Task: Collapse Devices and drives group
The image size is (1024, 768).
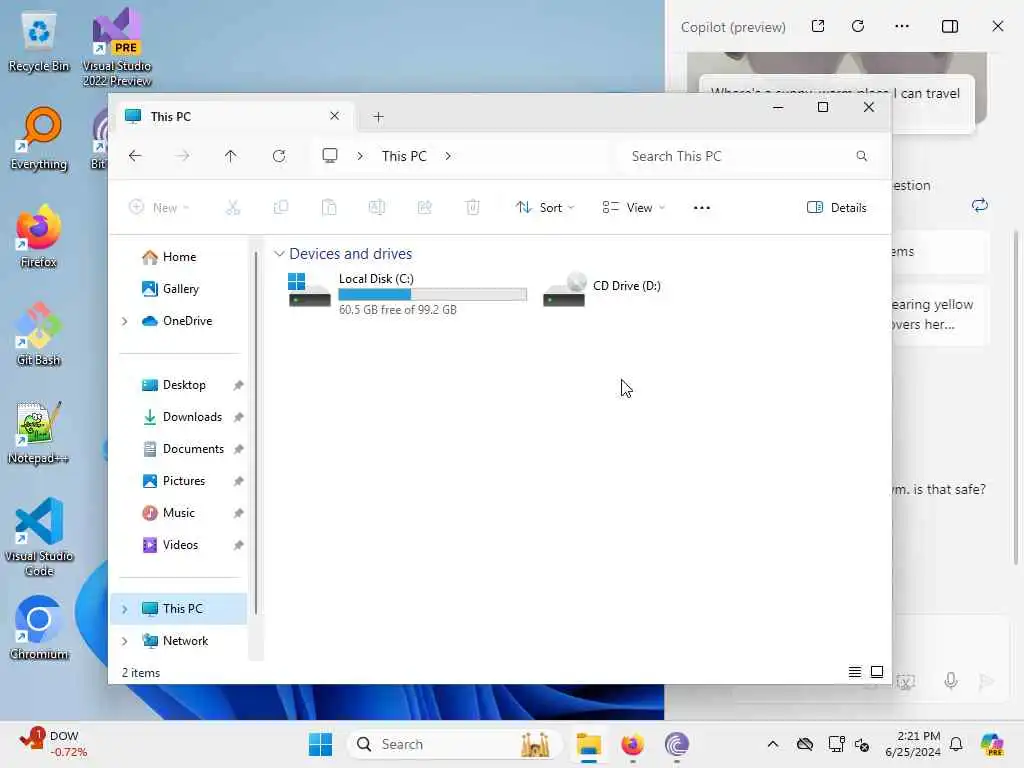Action: point(280,253)
